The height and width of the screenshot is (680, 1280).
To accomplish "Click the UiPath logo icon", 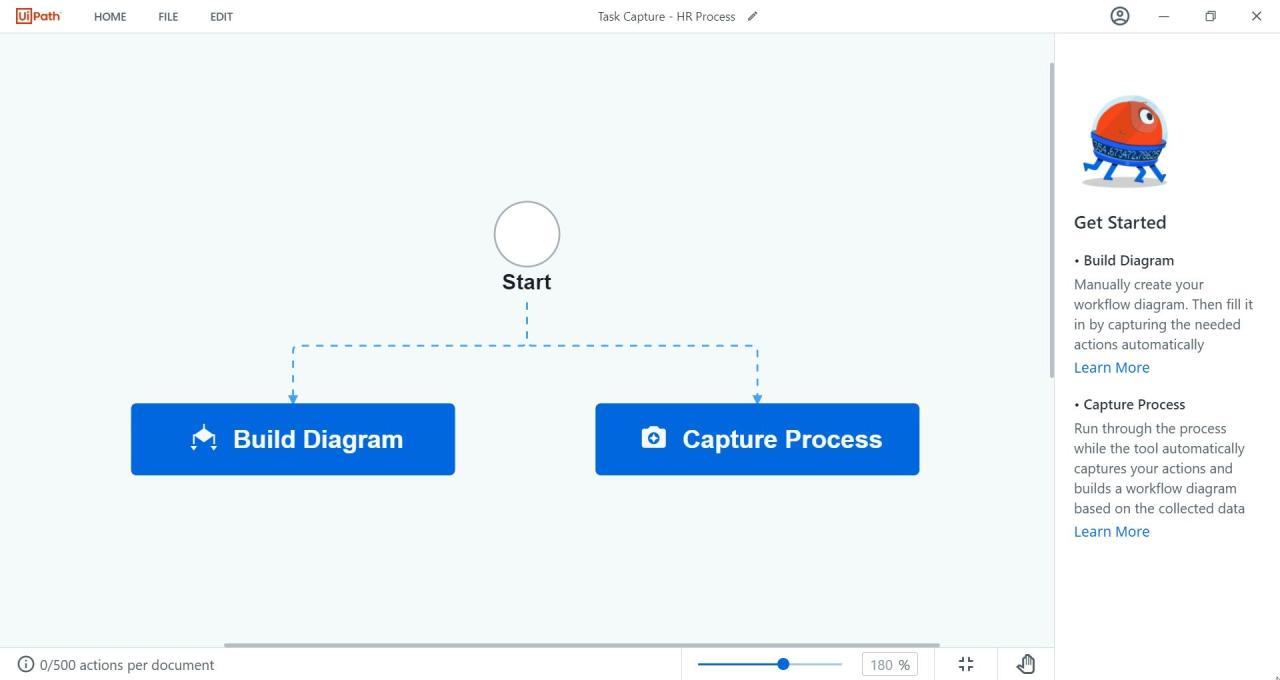I will [38, 16].
